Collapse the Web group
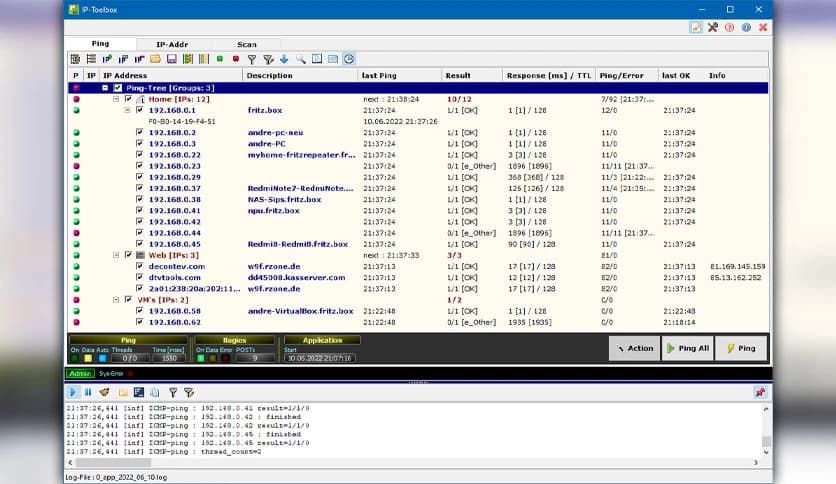The image size is (836, 484). pyautogui.click(x=116, y=255)
